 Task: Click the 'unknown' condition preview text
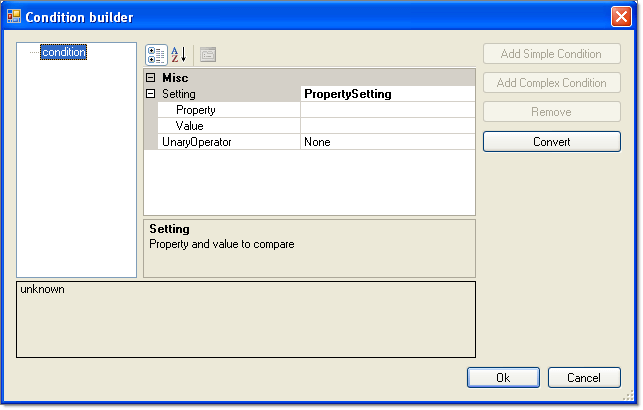[42, 289]
